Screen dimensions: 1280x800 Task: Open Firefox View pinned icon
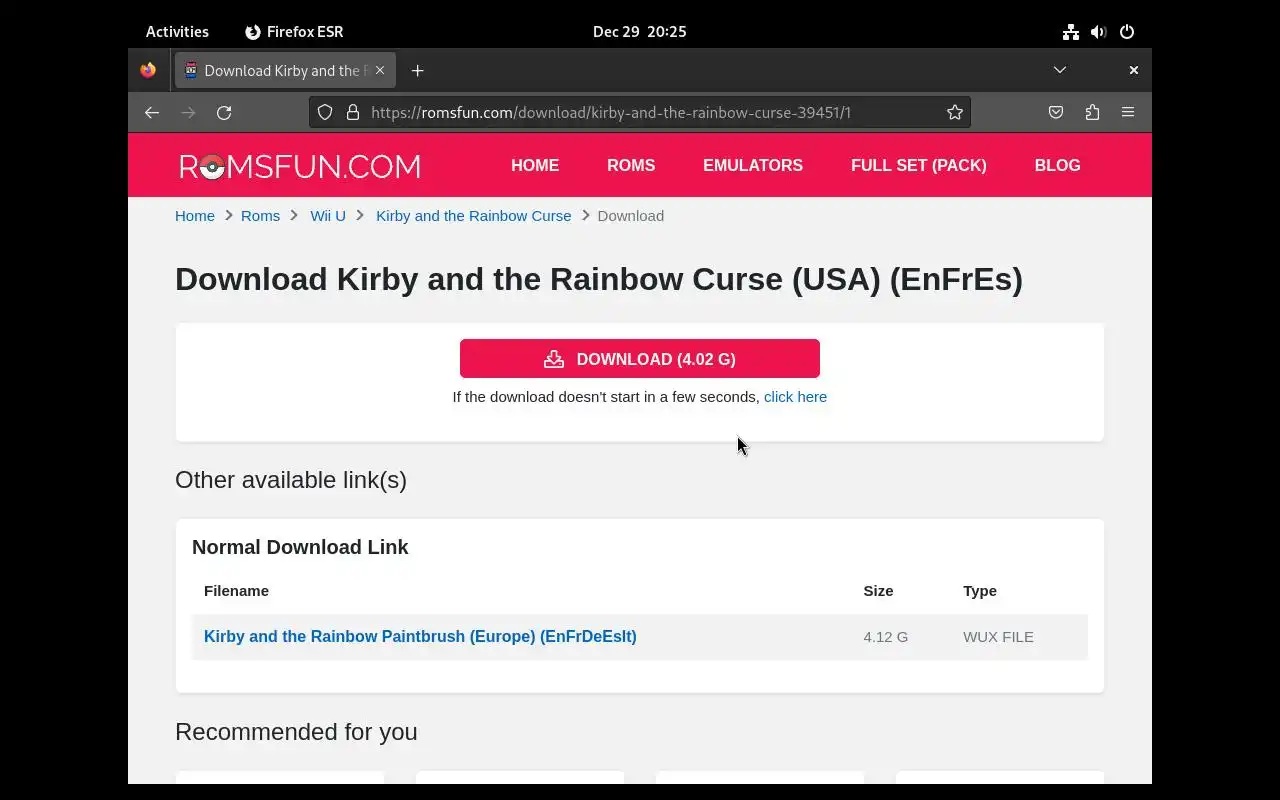pyautogui.click(x=148, y=70)
